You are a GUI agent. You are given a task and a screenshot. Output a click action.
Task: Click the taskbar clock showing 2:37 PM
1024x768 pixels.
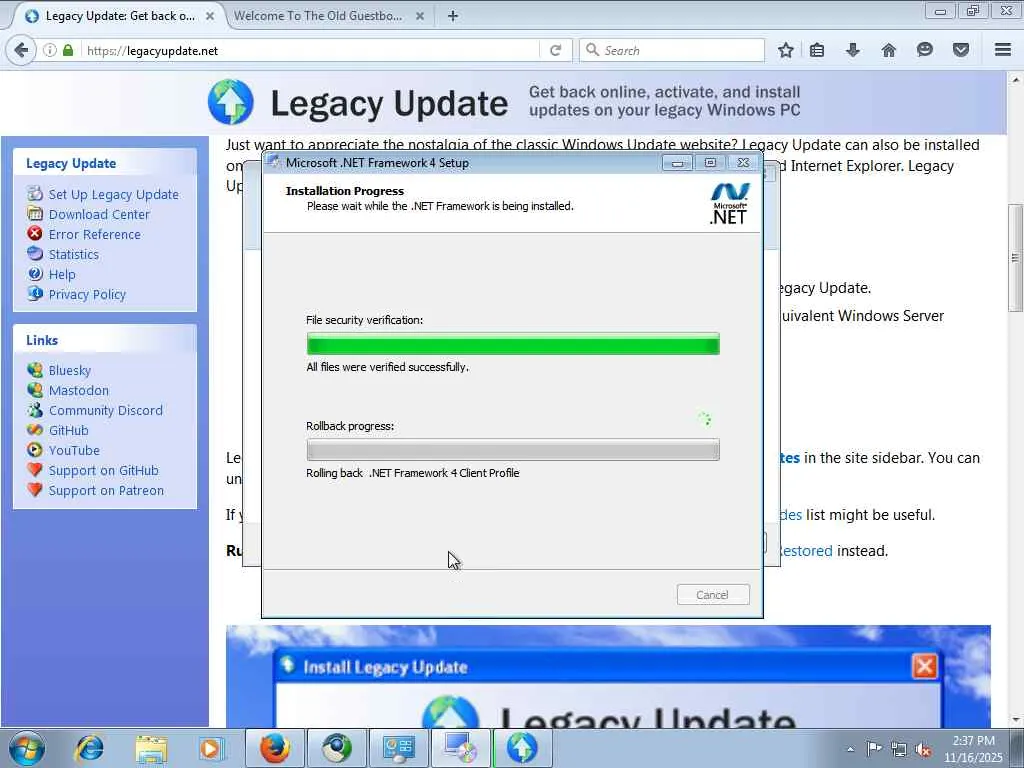pyautogui.click(x=973, y=749)
